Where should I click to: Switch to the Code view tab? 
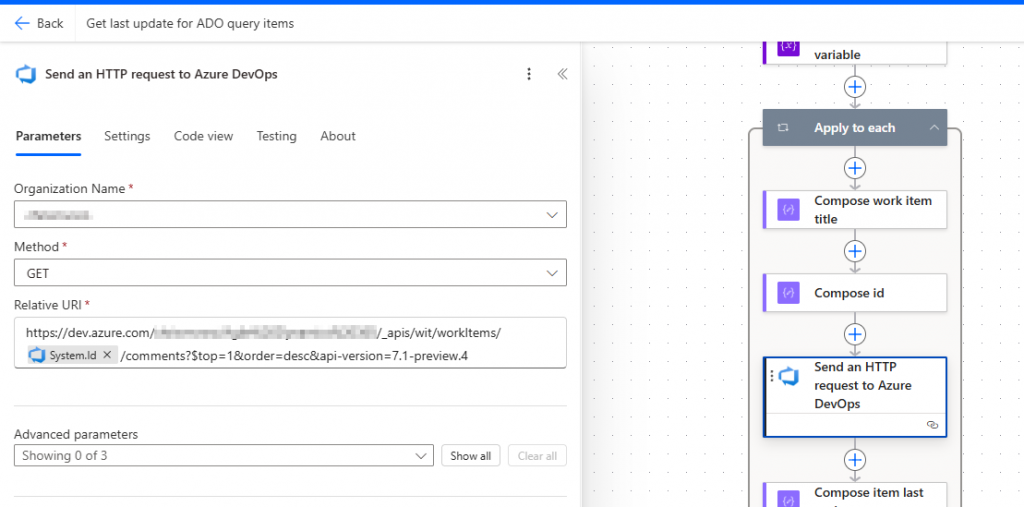coord(203,136)
